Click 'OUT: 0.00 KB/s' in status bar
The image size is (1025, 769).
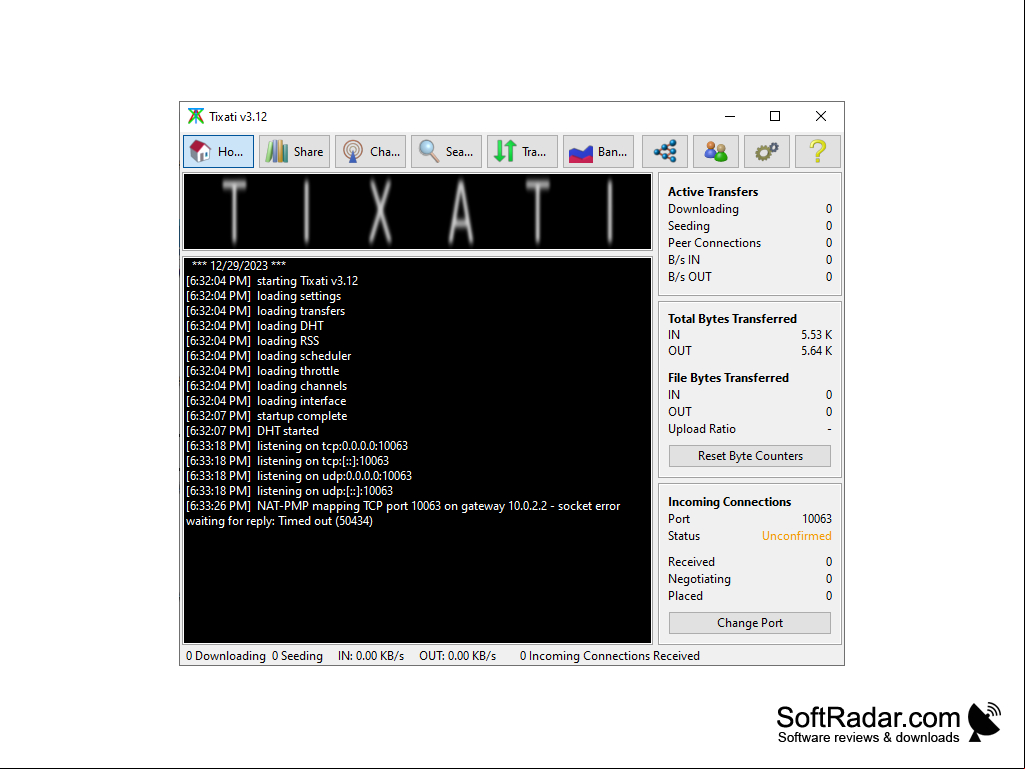point(458,656)
